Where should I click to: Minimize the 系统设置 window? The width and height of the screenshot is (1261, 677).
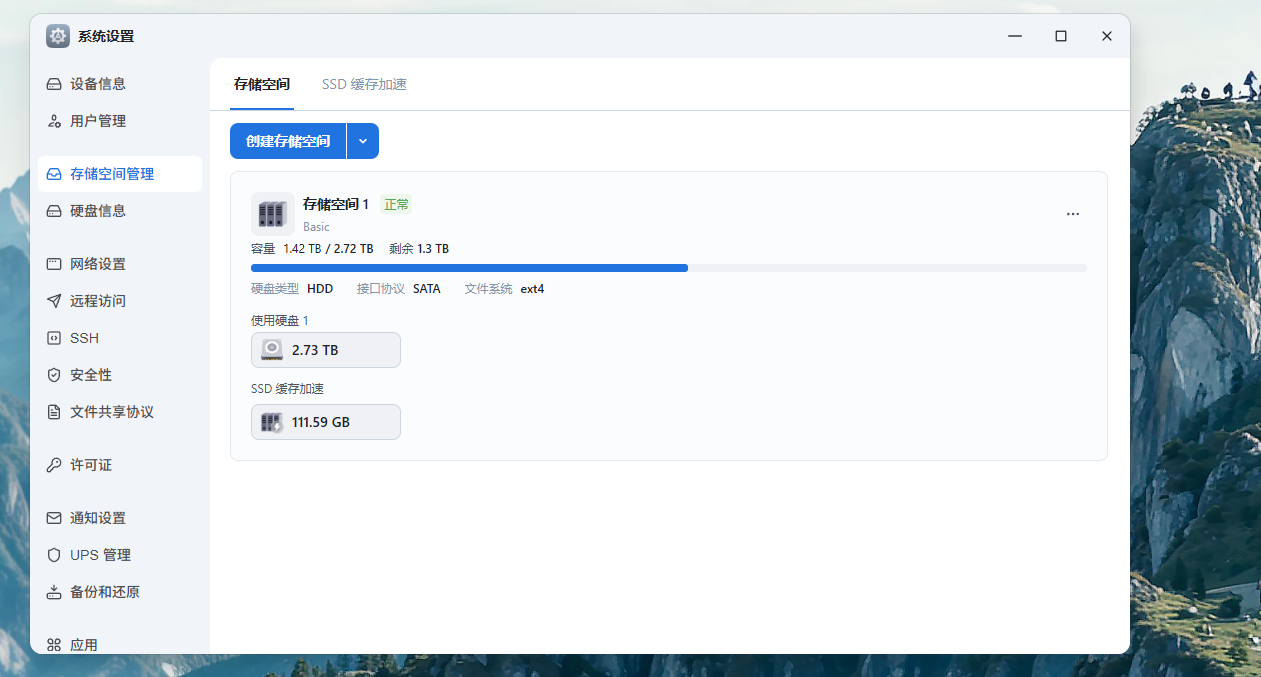(x=1015, y=36)
